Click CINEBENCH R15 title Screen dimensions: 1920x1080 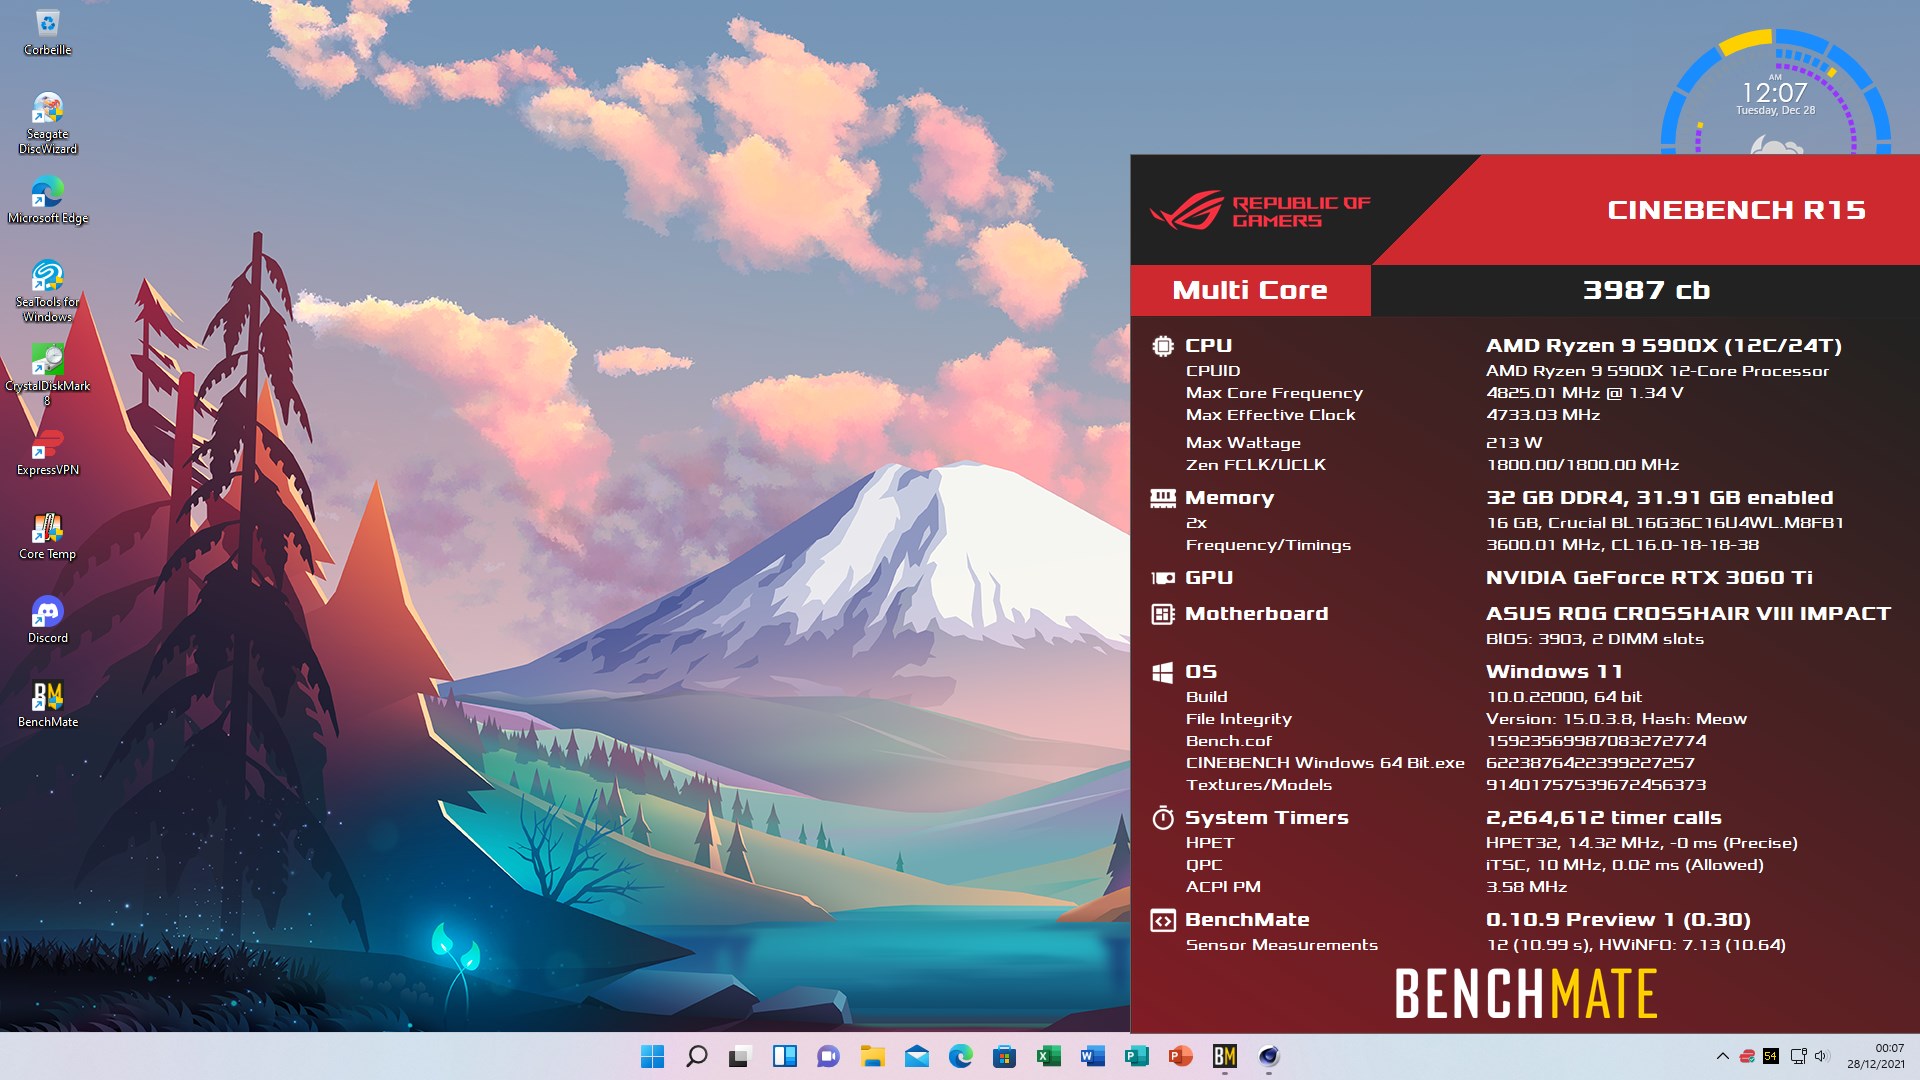(1736, 210)
